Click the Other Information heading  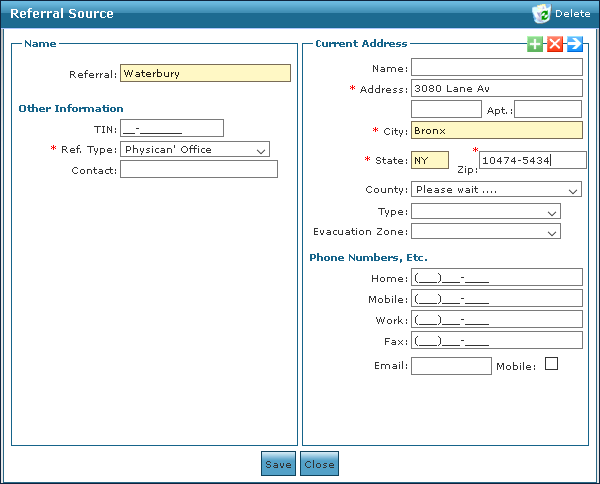(71, 109)
